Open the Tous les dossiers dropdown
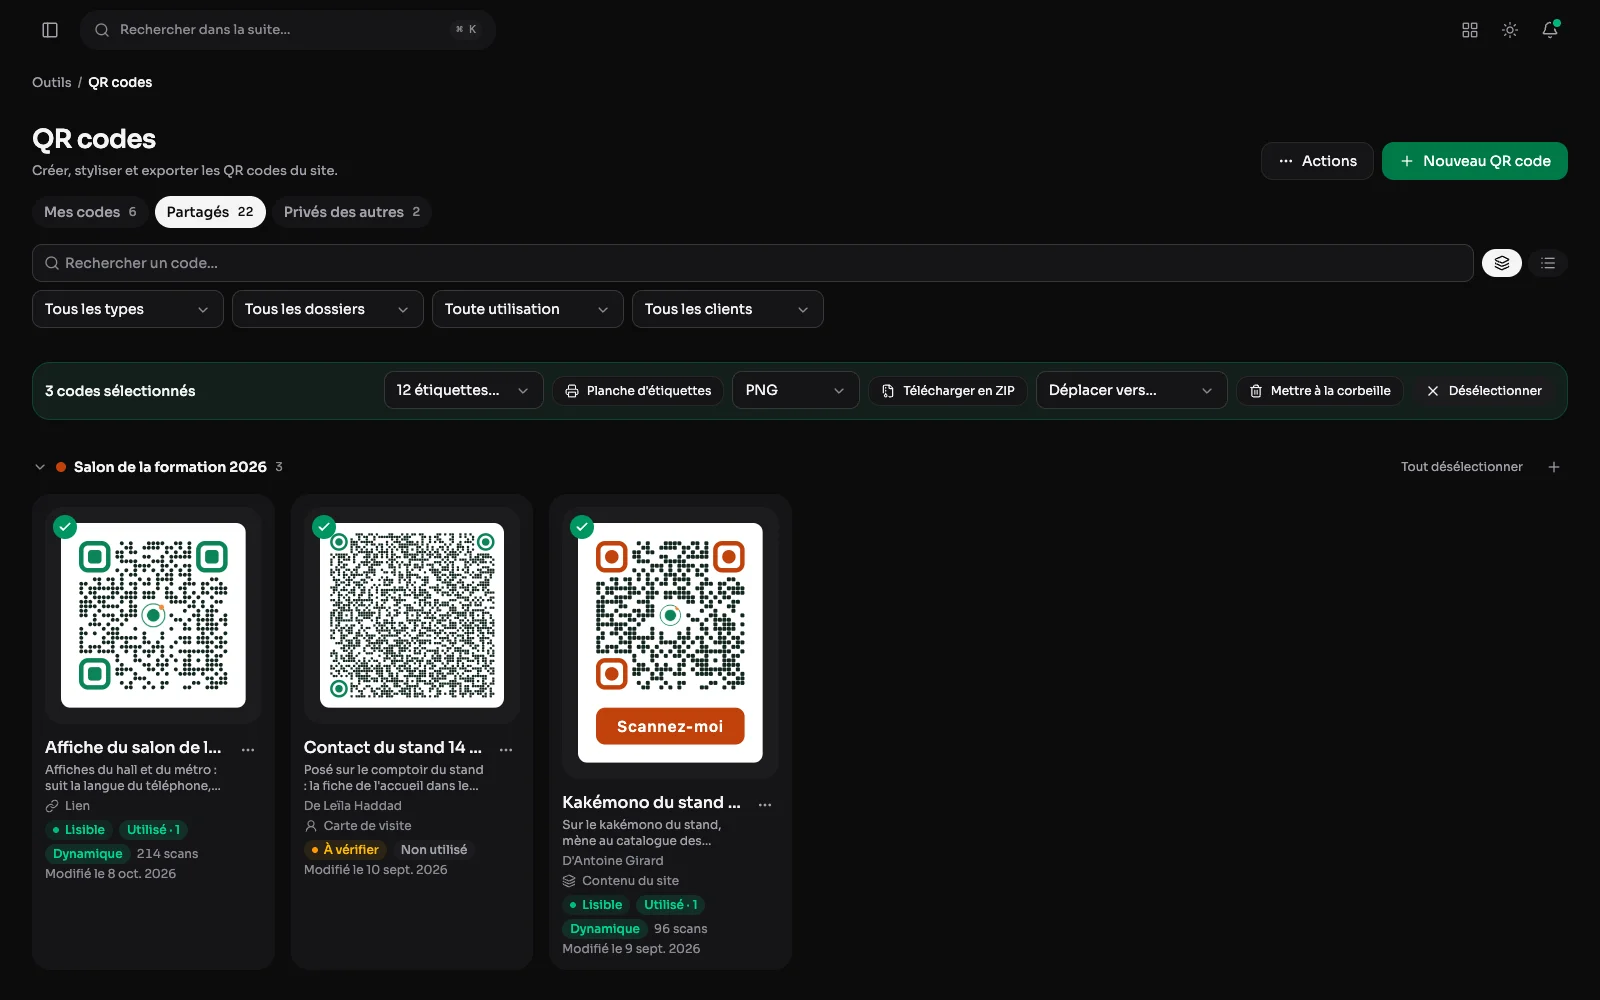1600x1000 pixels. pyautogui.click(x=328, y=309)
